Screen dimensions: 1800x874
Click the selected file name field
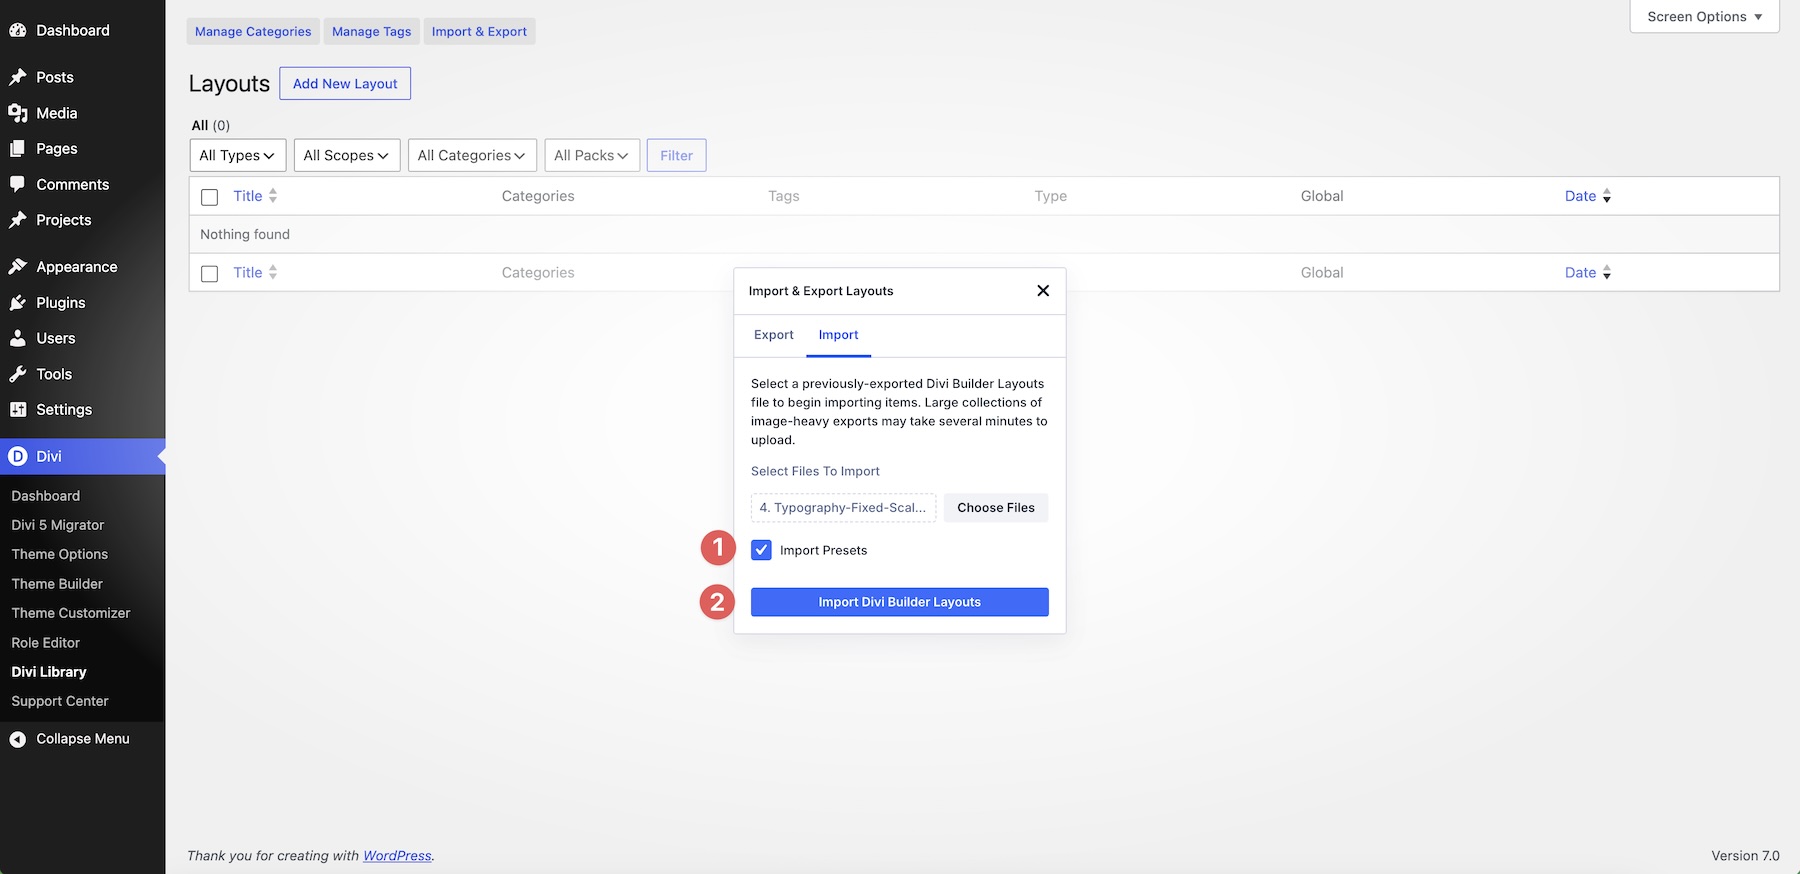[x=843, y=508]
